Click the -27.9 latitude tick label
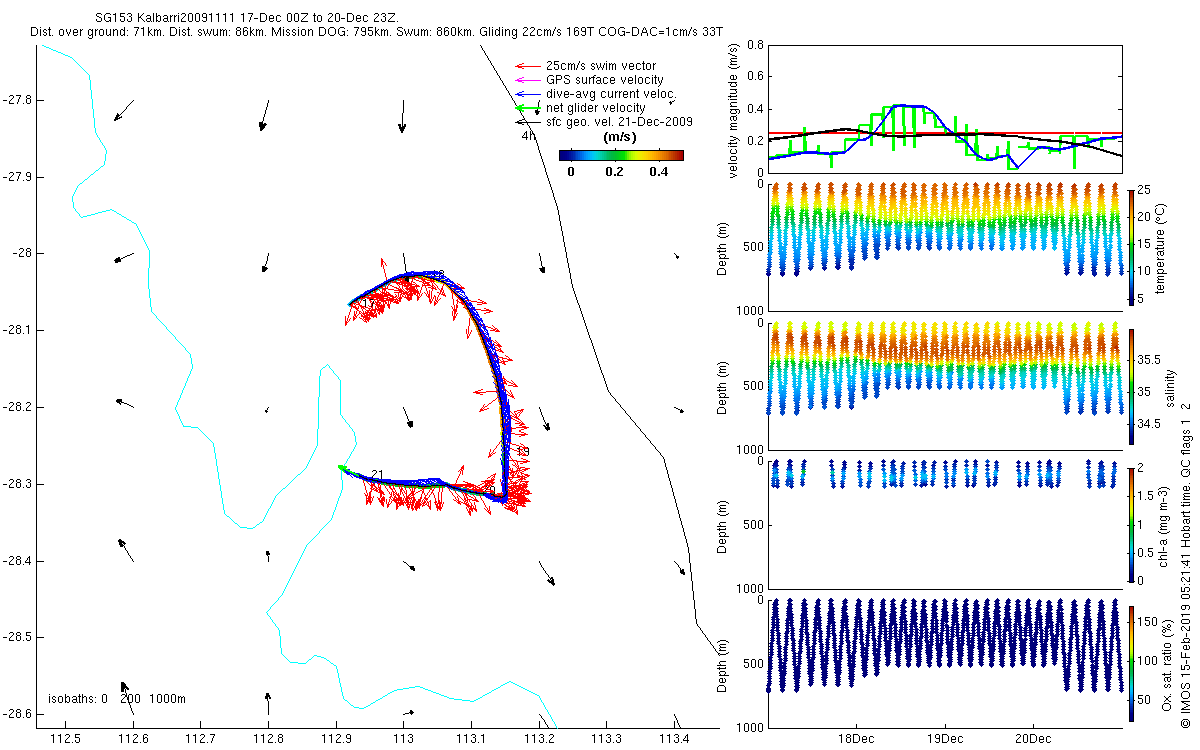1200x750 pixels. 17,177
